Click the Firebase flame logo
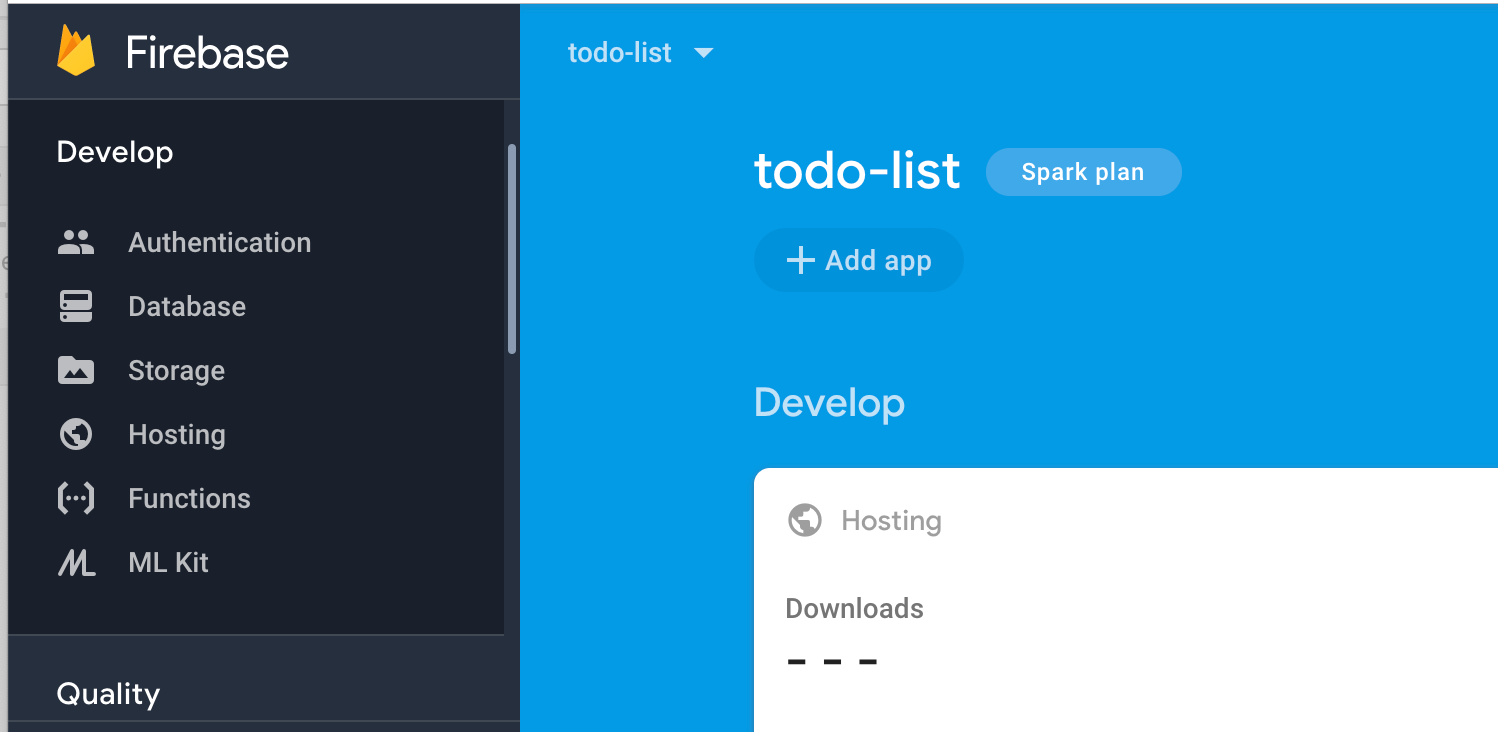Image resolution: width=1498 pixels, height=732 pixels. (76, 52)
